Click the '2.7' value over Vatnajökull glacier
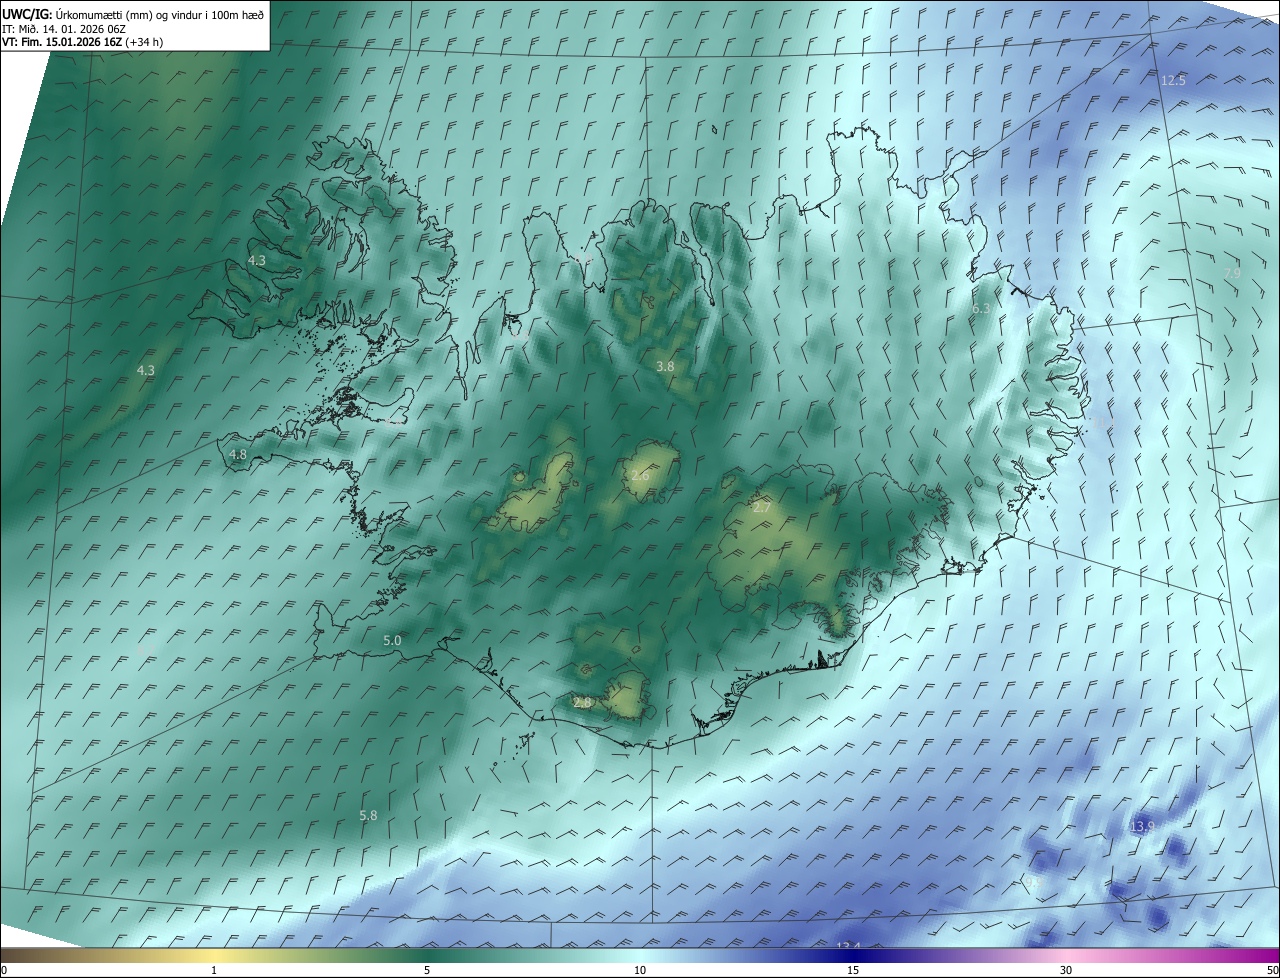 tap(762, 508)
